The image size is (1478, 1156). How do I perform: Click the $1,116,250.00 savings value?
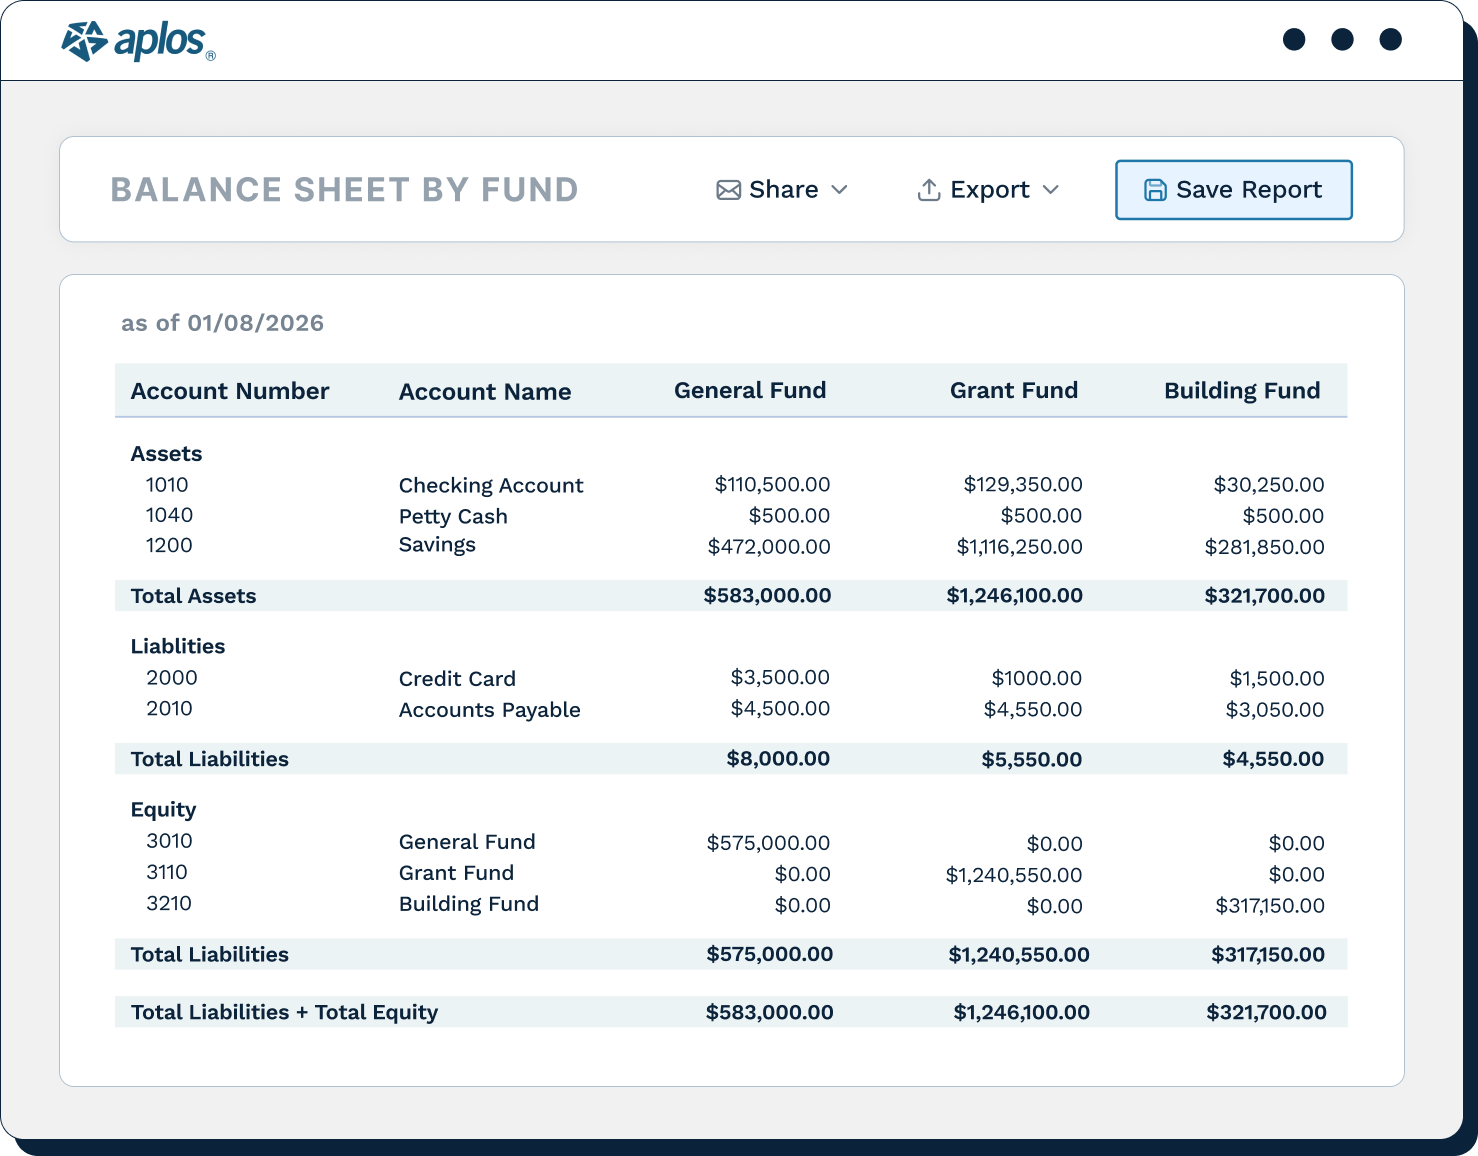[1020, 547]
